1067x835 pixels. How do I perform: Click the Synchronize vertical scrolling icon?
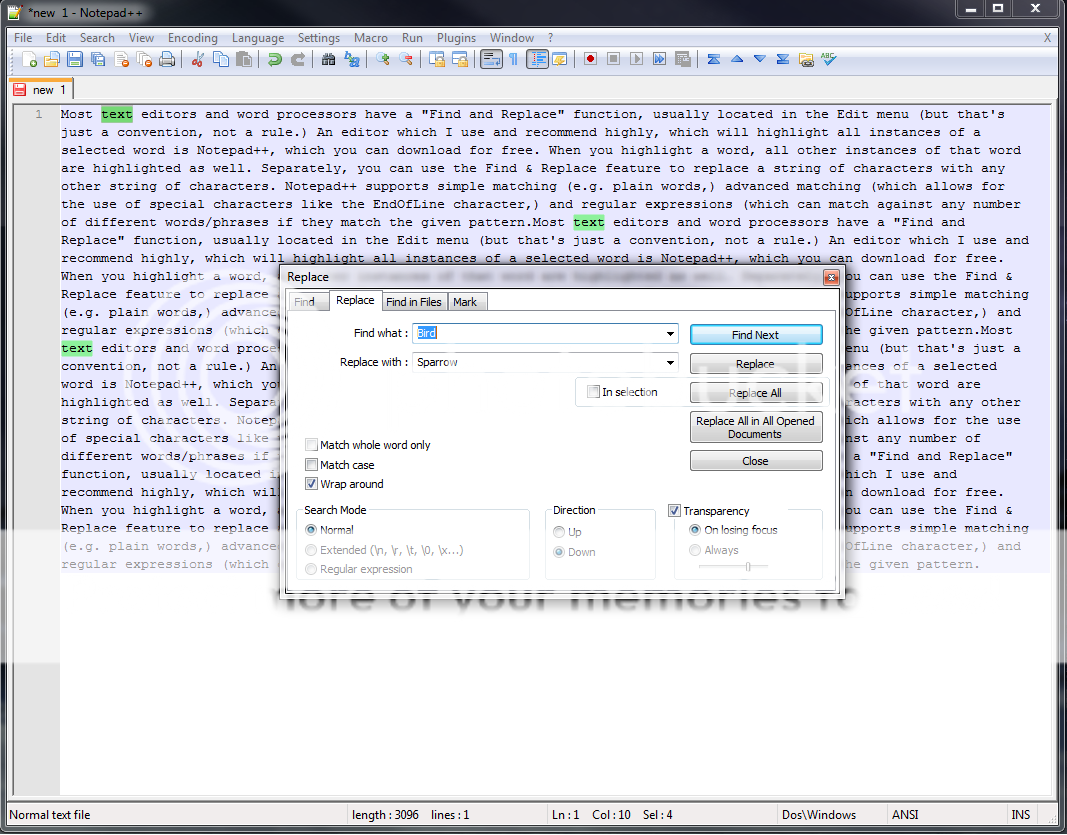[x=437, y=60]
